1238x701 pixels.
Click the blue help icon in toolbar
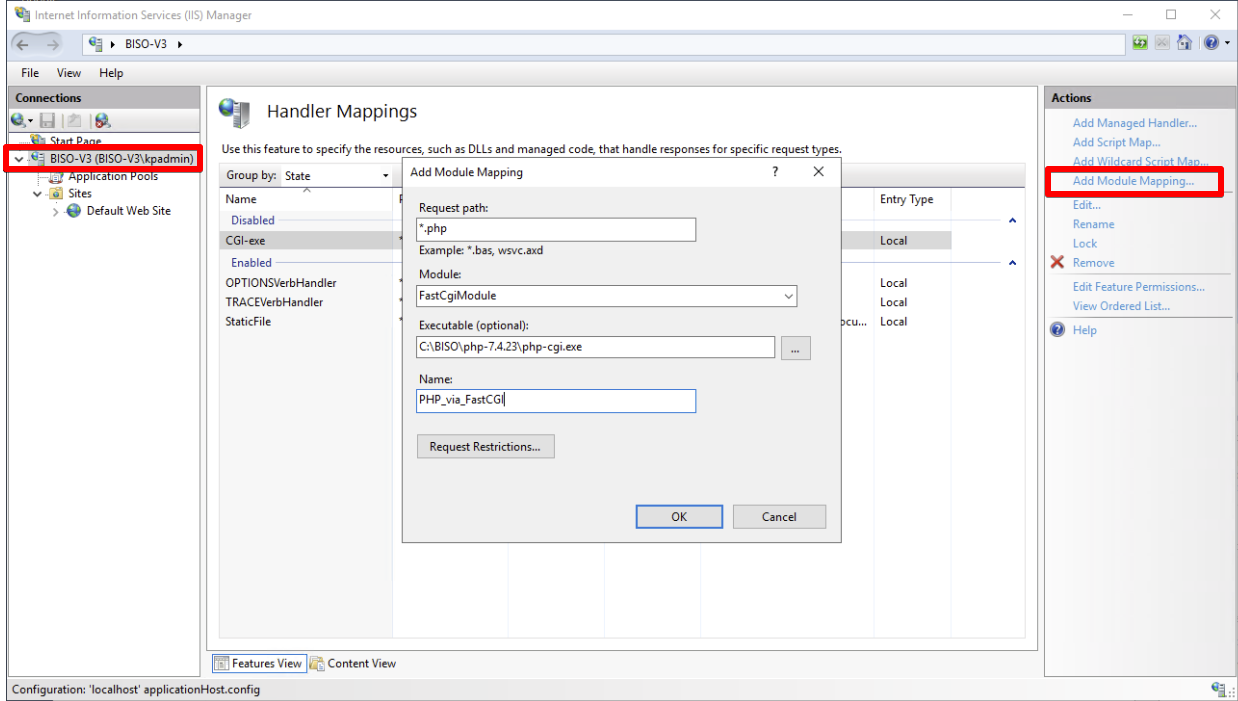pyautogui.click(x=1209, y=44)
